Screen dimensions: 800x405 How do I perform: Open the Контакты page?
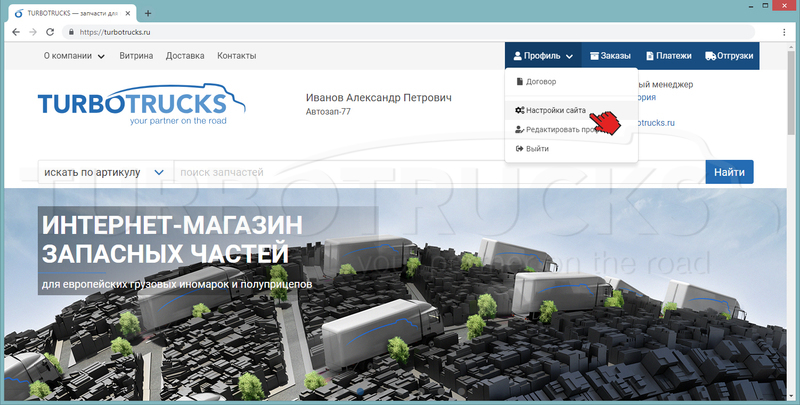tap(237, 56)
